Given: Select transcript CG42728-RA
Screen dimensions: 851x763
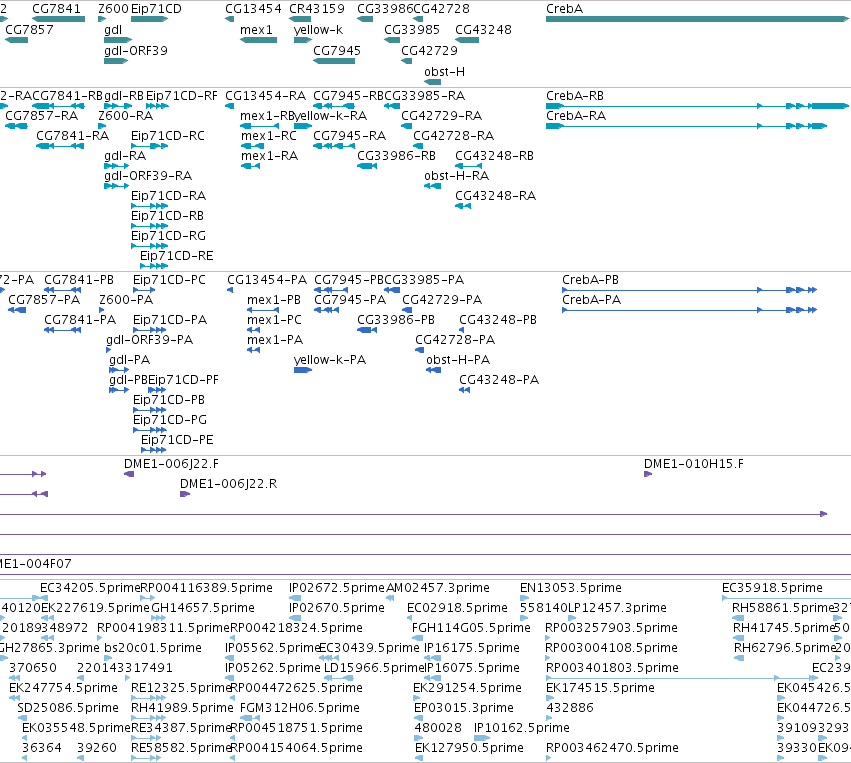Looking at the screenshot, I should coord(418,146).
